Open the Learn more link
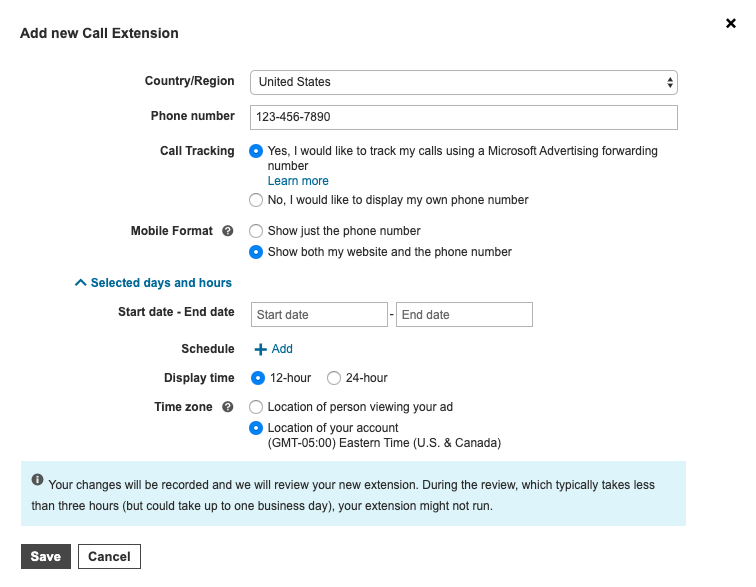Image resolution: width=756 pixels, height=587 pixels. pyautogui.click(x=298, y=181)
